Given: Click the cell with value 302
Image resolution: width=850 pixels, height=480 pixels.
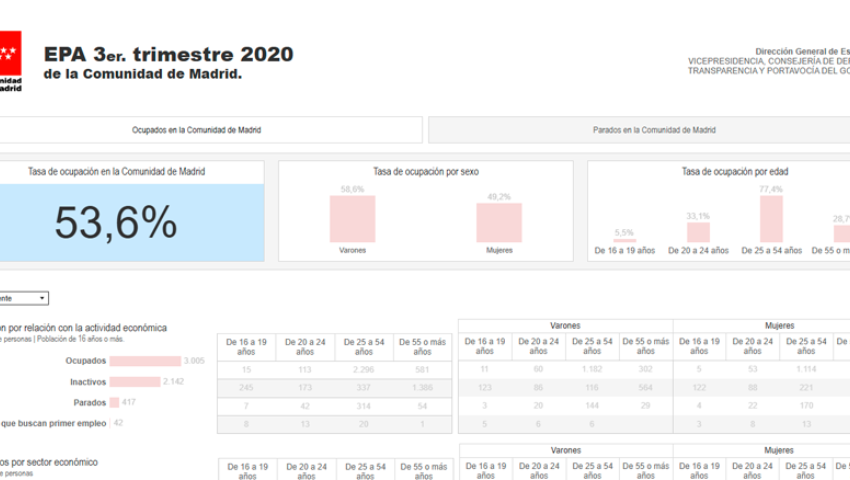Looking at the screenshot, I should point(646,369).
